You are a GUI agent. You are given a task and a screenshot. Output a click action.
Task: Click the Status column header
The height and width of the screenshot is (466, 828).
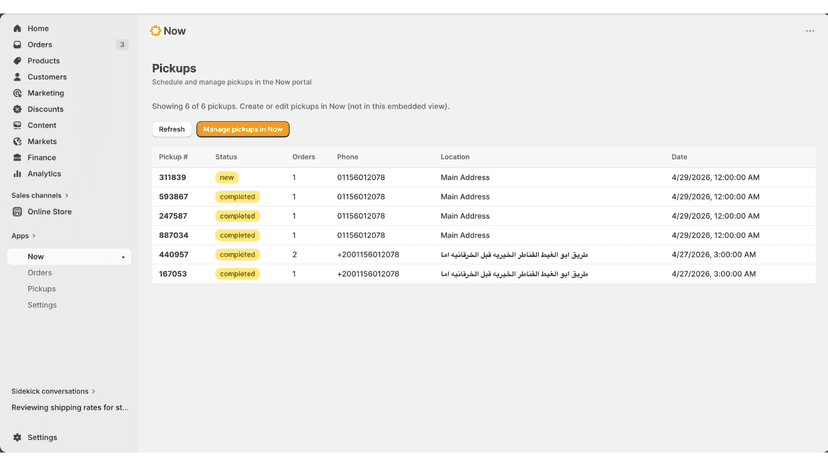point(226,157)
